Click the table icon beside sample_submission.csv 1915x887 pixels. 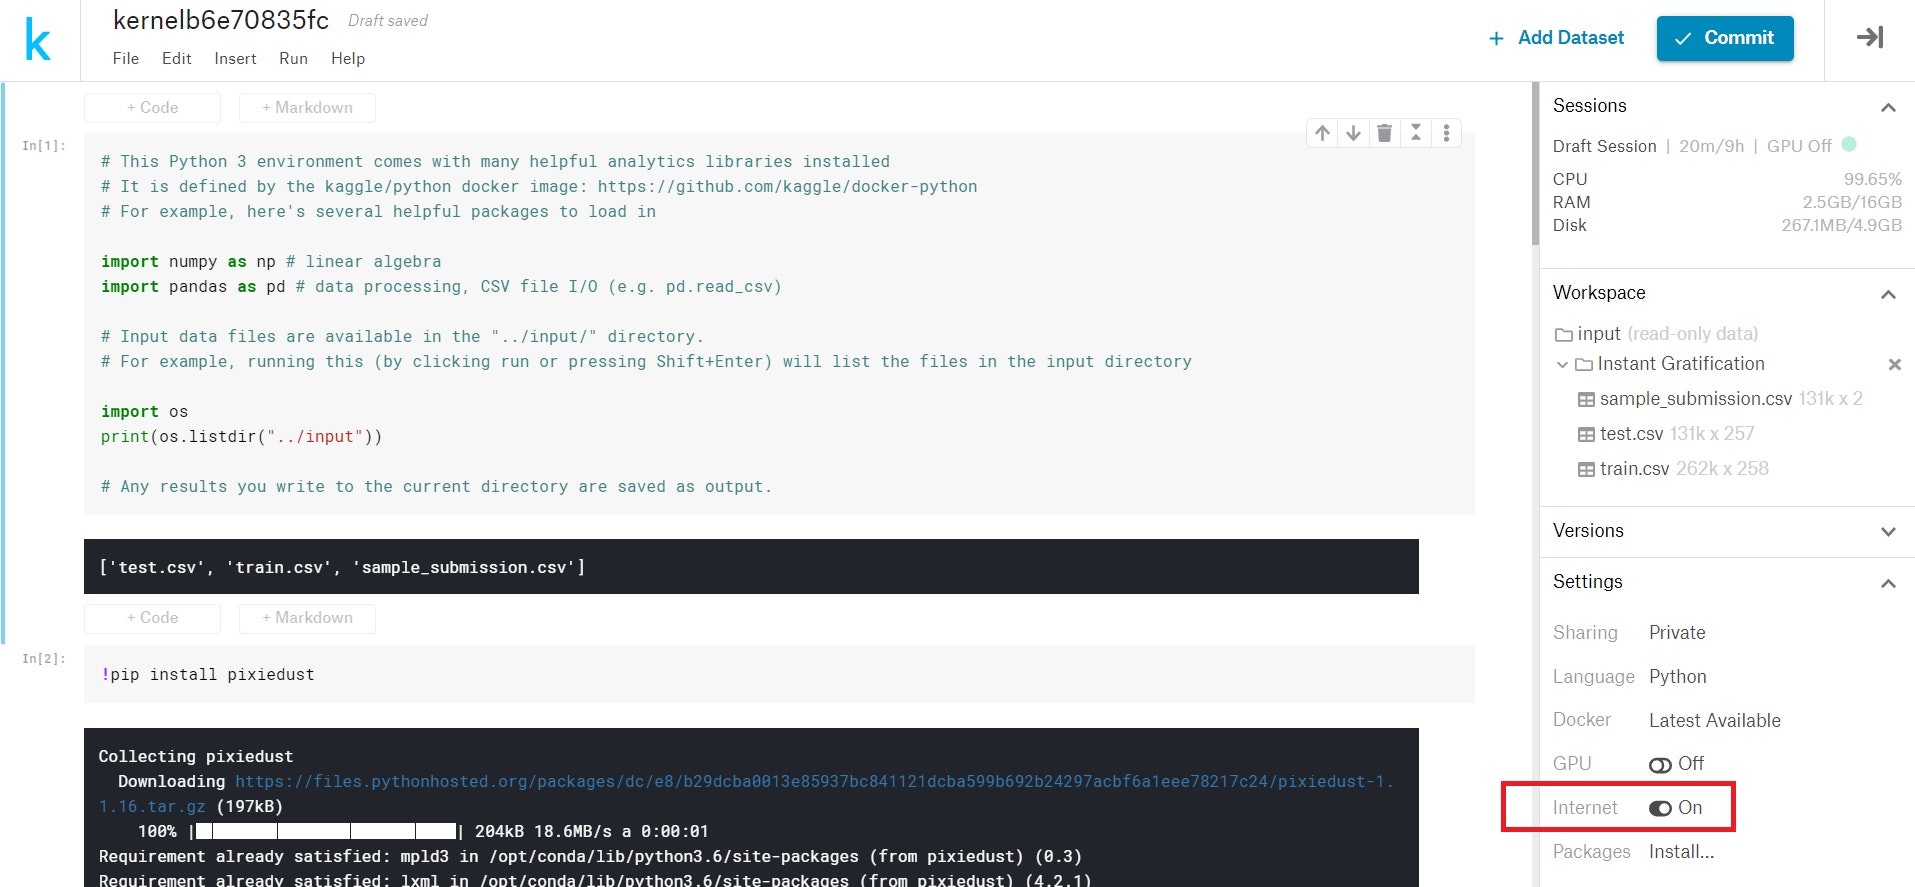click(1586, 400)
